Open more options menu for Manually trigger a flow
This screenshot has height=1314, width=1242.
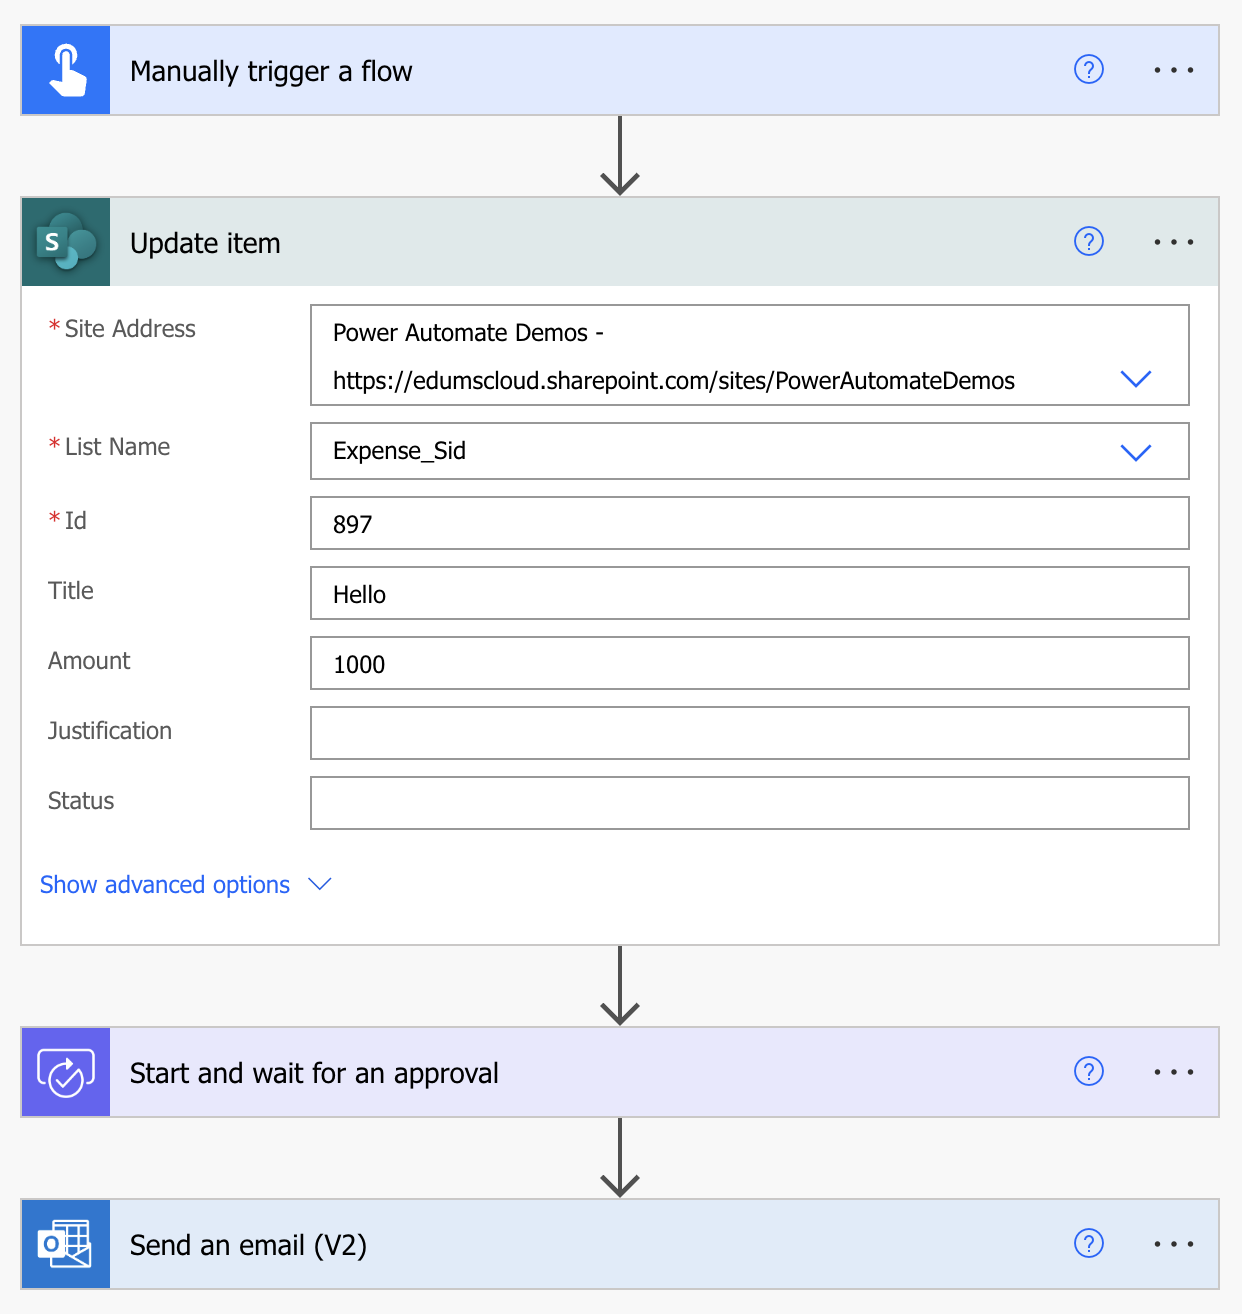tap(1173, 71)
